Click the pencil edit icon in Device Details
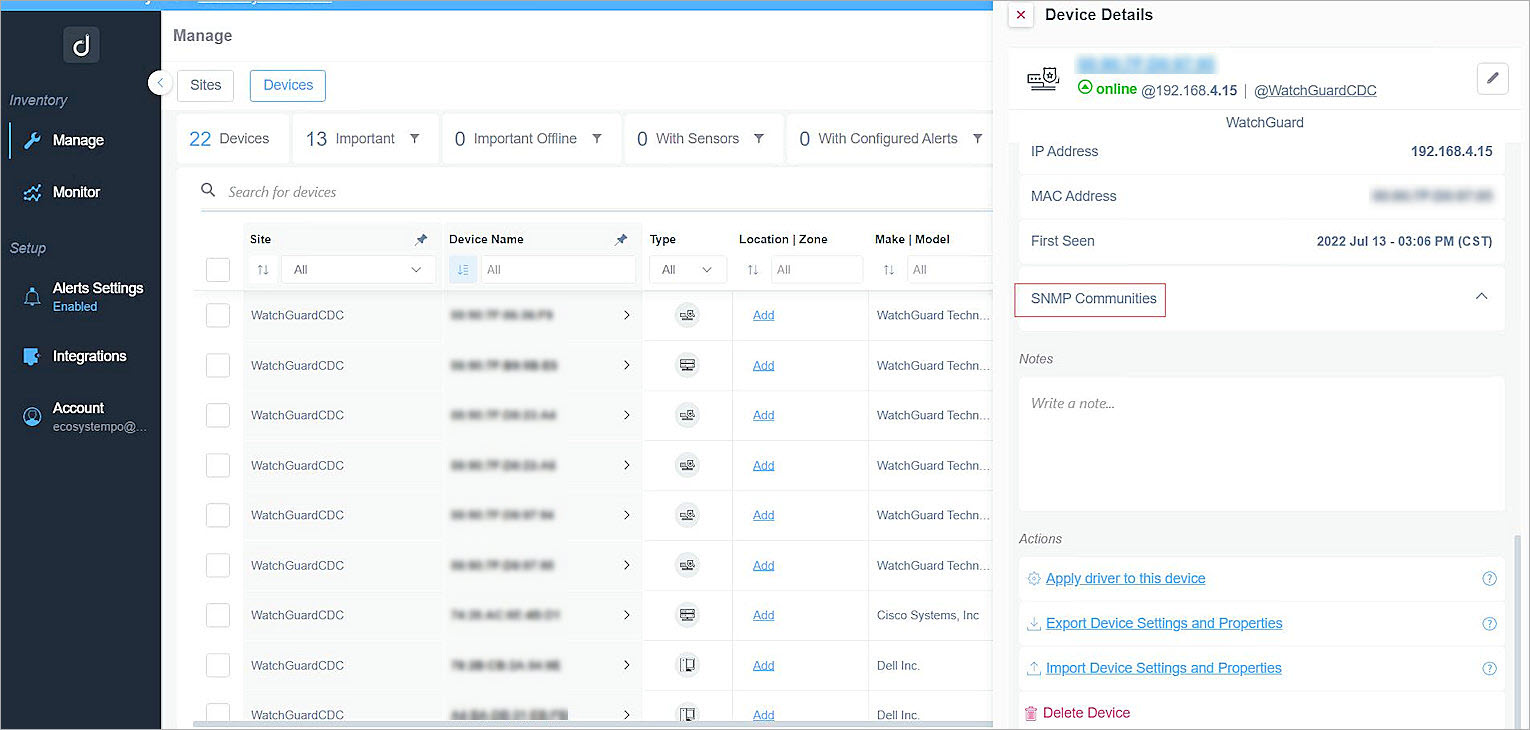Screen dimensions: 1530x730 pyautogui.click(x=1492, y=79)
